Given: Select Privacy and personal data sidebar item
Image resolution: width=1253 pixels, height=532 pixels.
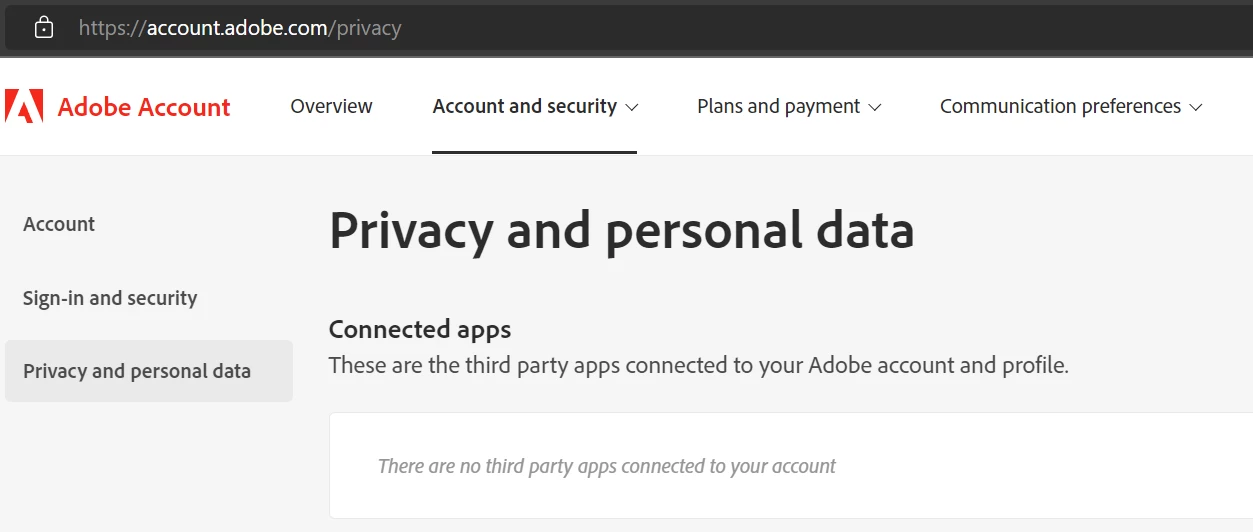Looking at the screenshot, I should pos(137,371).
